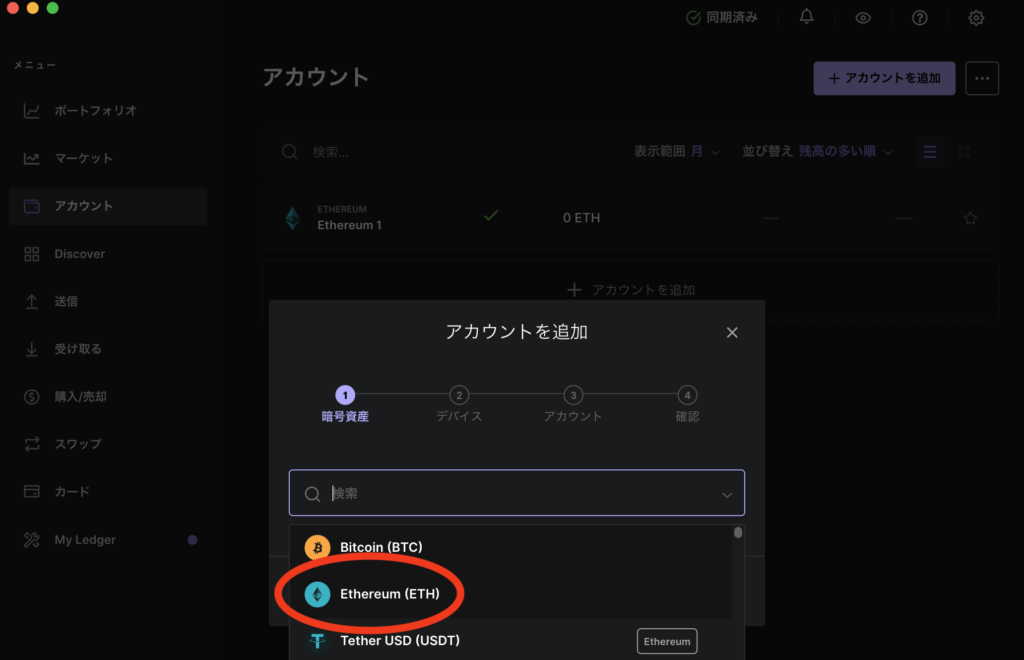Click the top-right アカウントを追加 button

click(884, 78)
